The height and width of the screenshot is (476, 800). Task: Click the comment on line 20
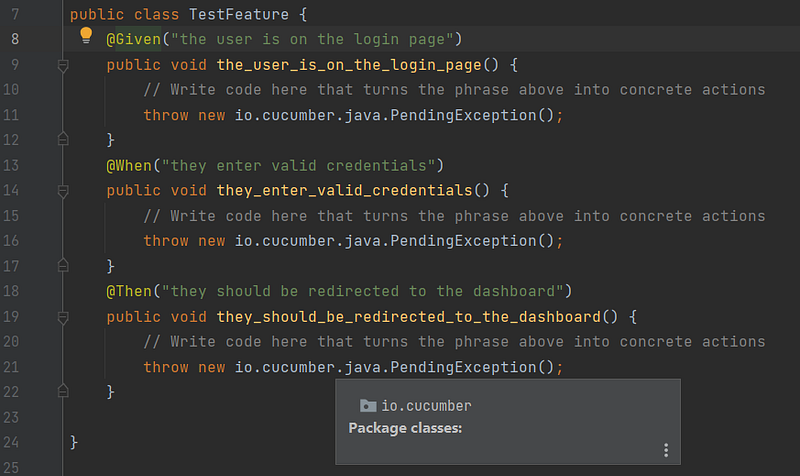click(x=454, y=342)
